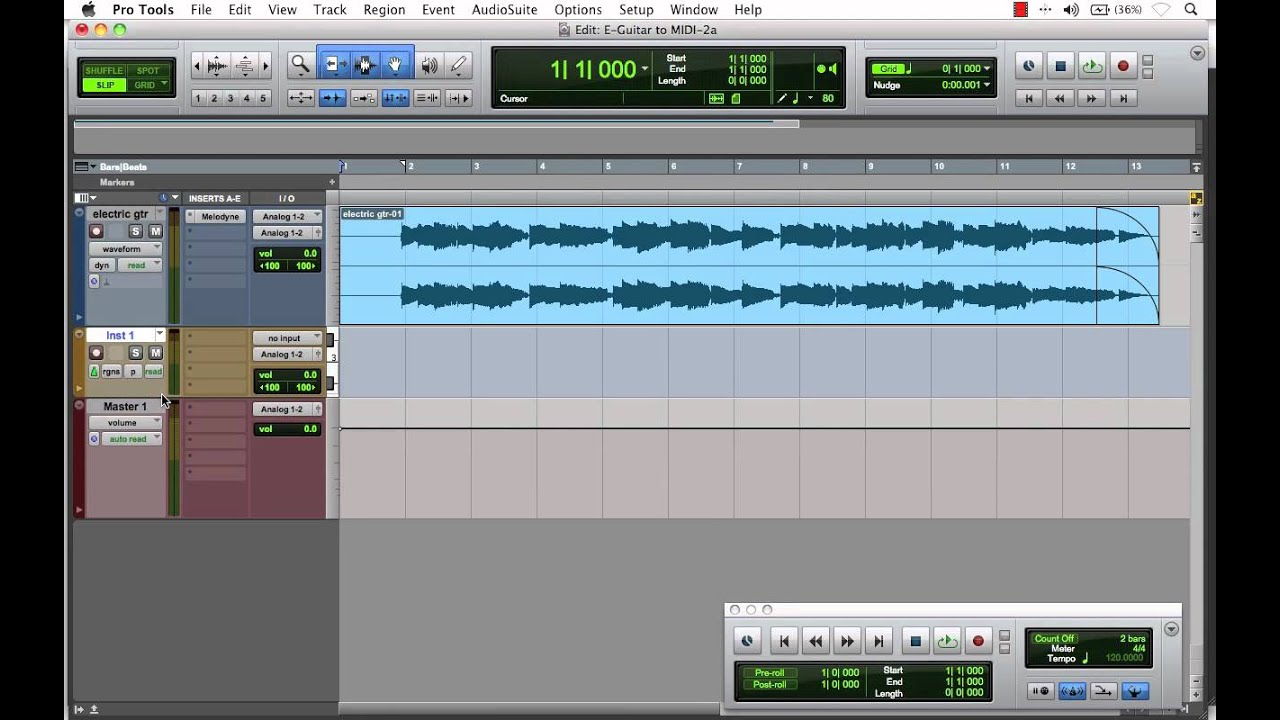Open the Options menu

578,10
